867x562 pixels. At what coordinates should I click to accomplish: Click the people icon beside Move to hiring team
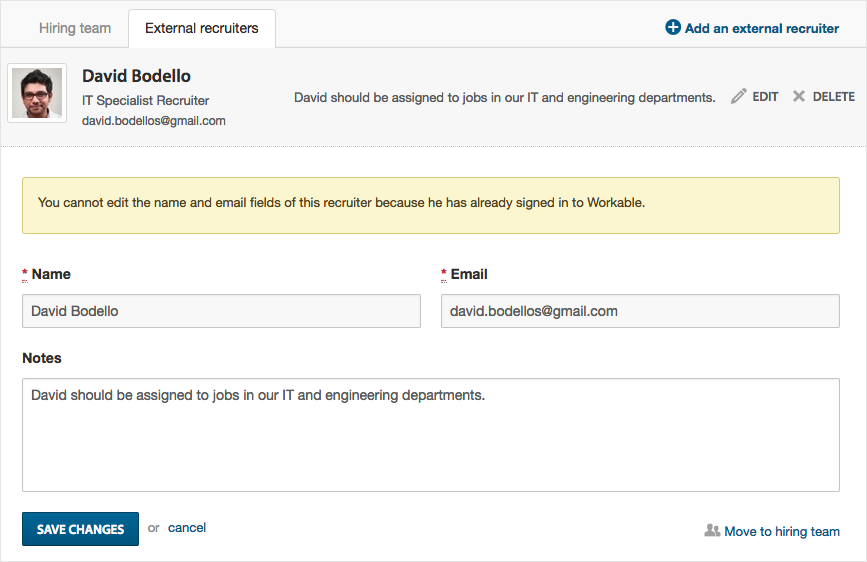[712, 531]
